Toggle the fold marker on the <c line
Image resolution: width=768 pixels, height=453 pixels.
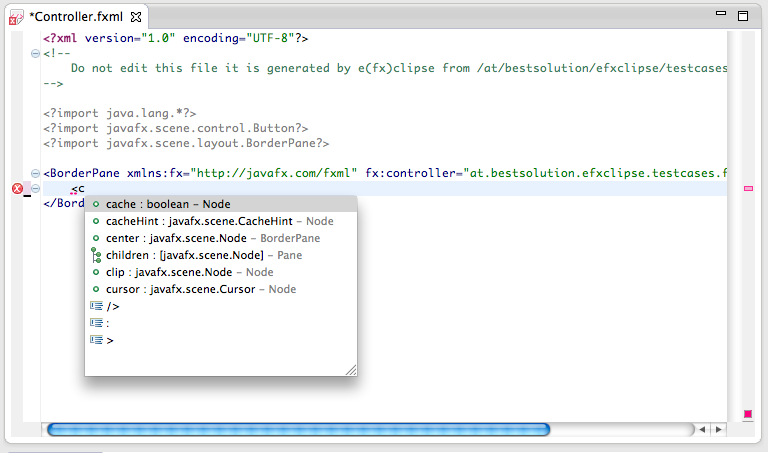click(x=36, y=189)
